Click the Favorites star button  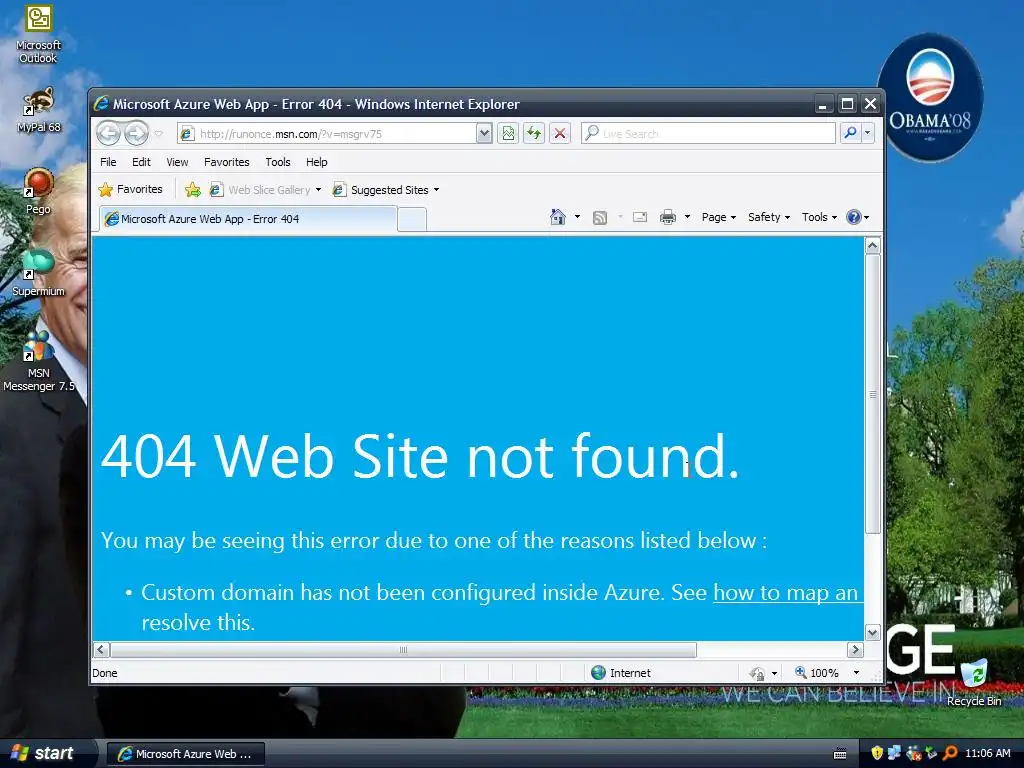[x=130, y=189]
